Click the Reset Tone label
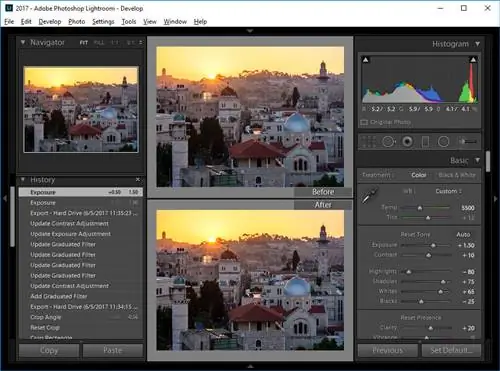500x371 pixels. [415, 235]
